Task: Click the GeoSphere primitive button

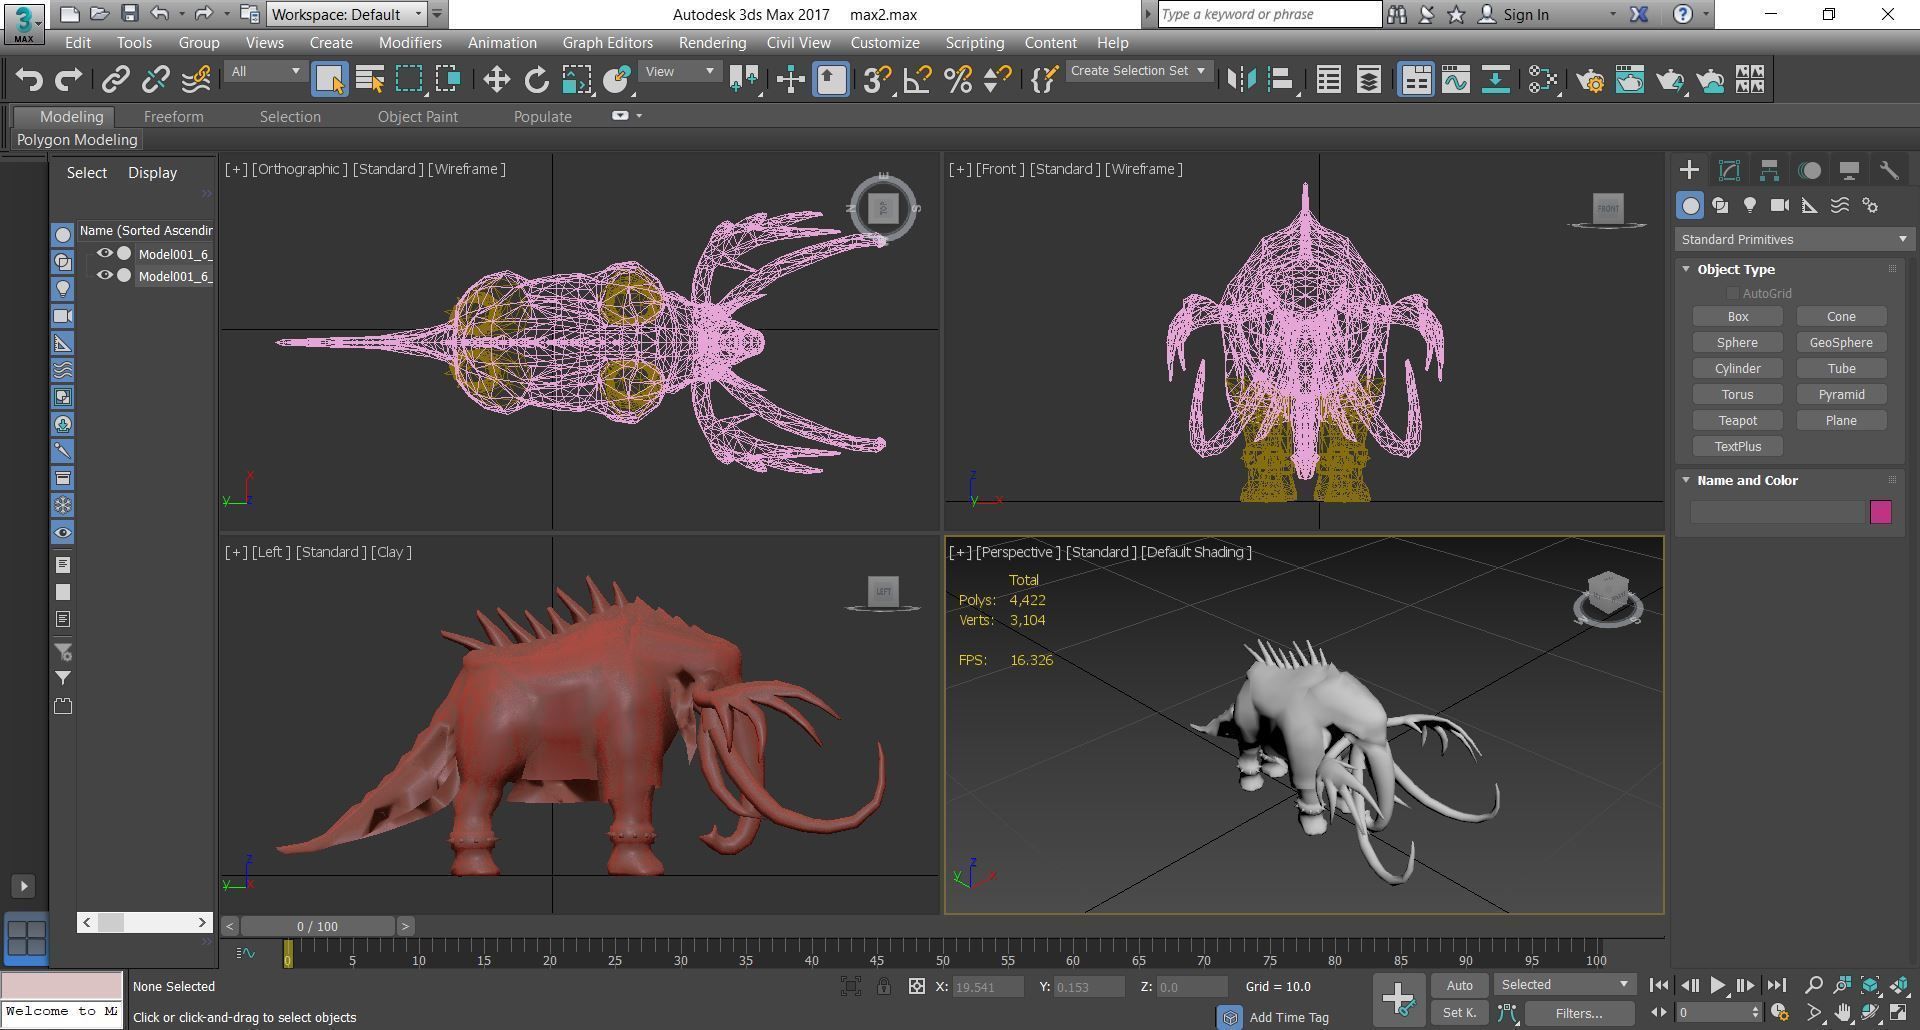Action: coord(1841,343)
